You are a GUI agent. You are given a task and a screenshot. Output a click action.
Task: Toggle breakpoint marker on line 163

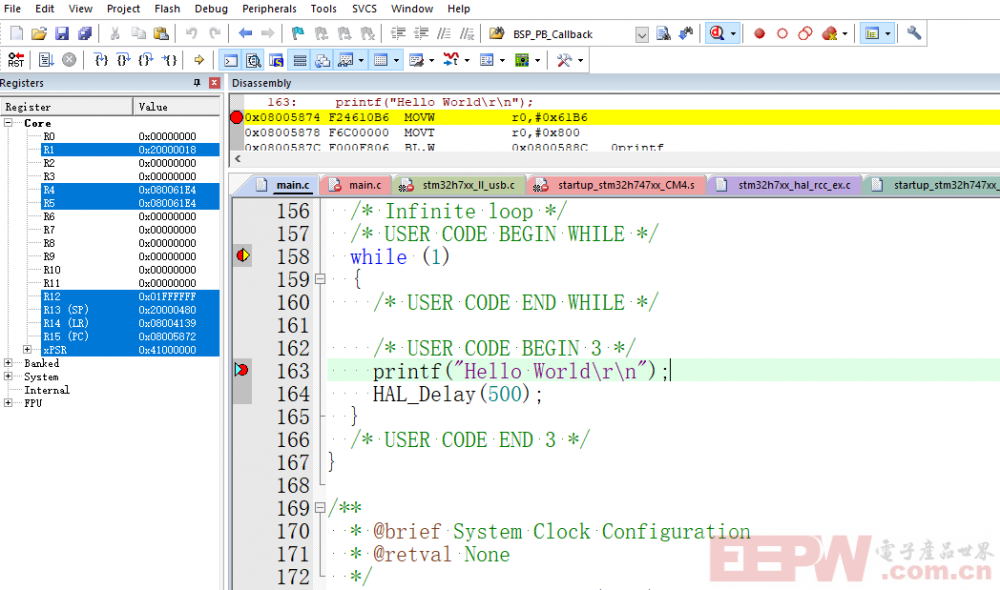[241, 371]
